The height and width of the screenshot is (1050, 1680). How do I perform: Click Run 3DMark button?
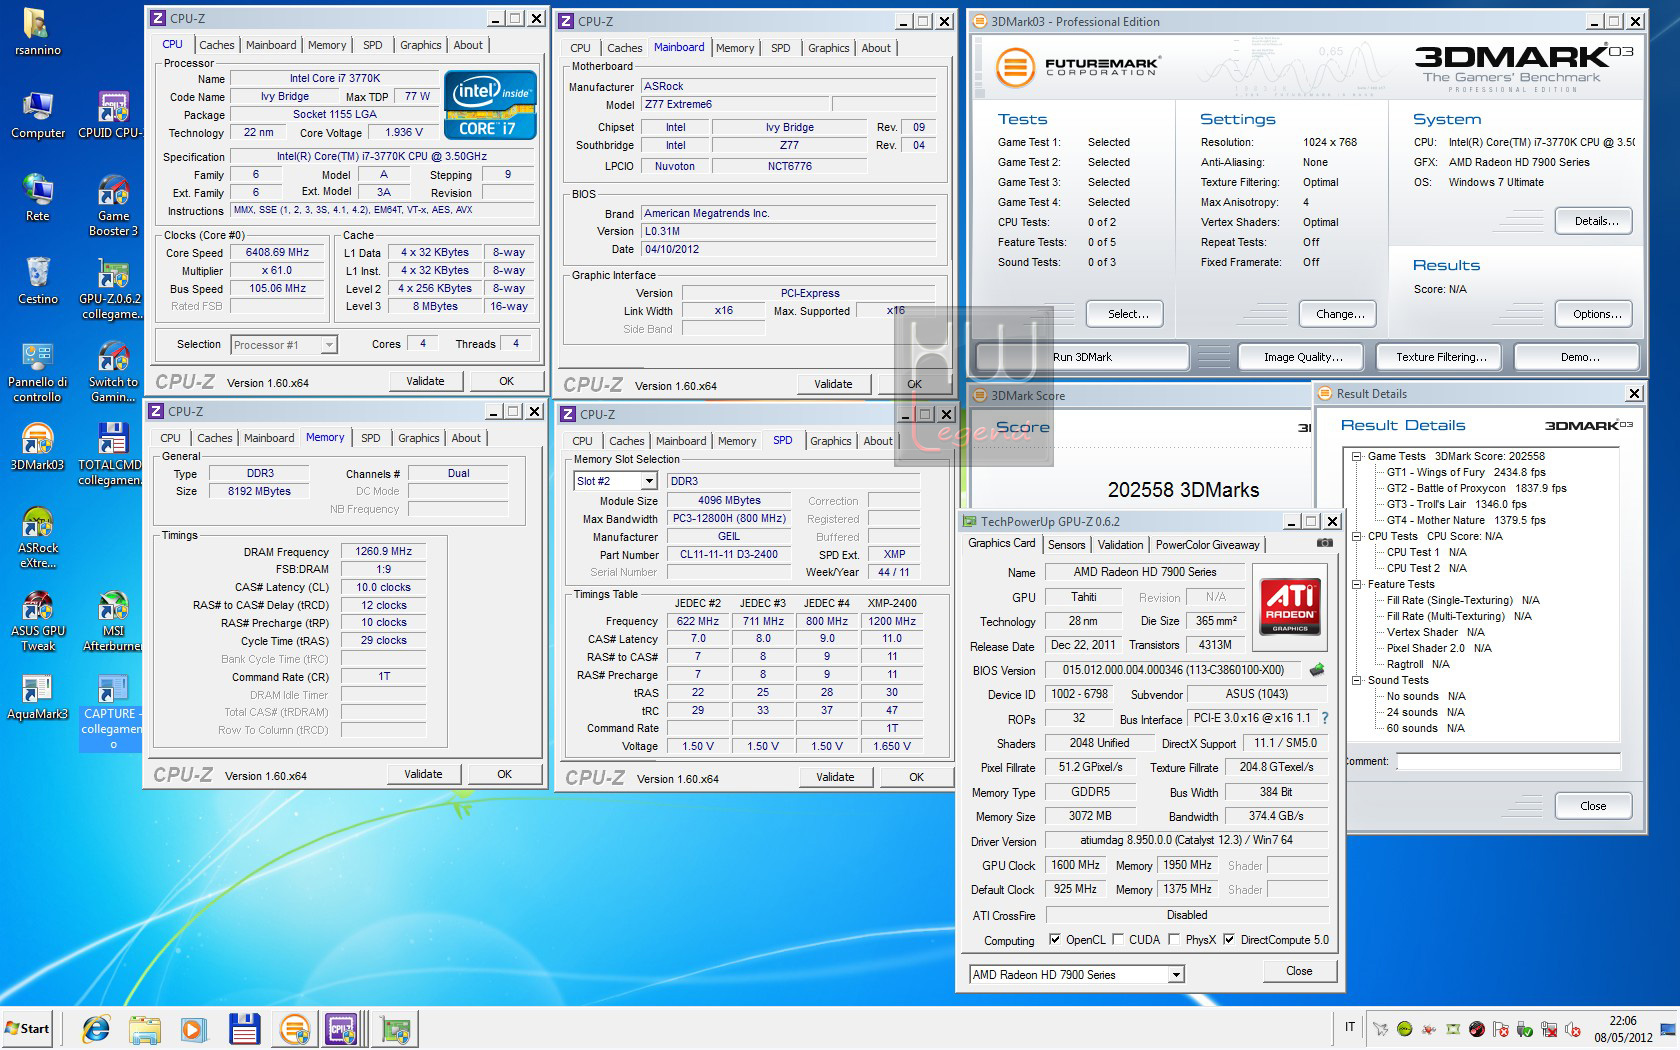(x=1082, y=357)
